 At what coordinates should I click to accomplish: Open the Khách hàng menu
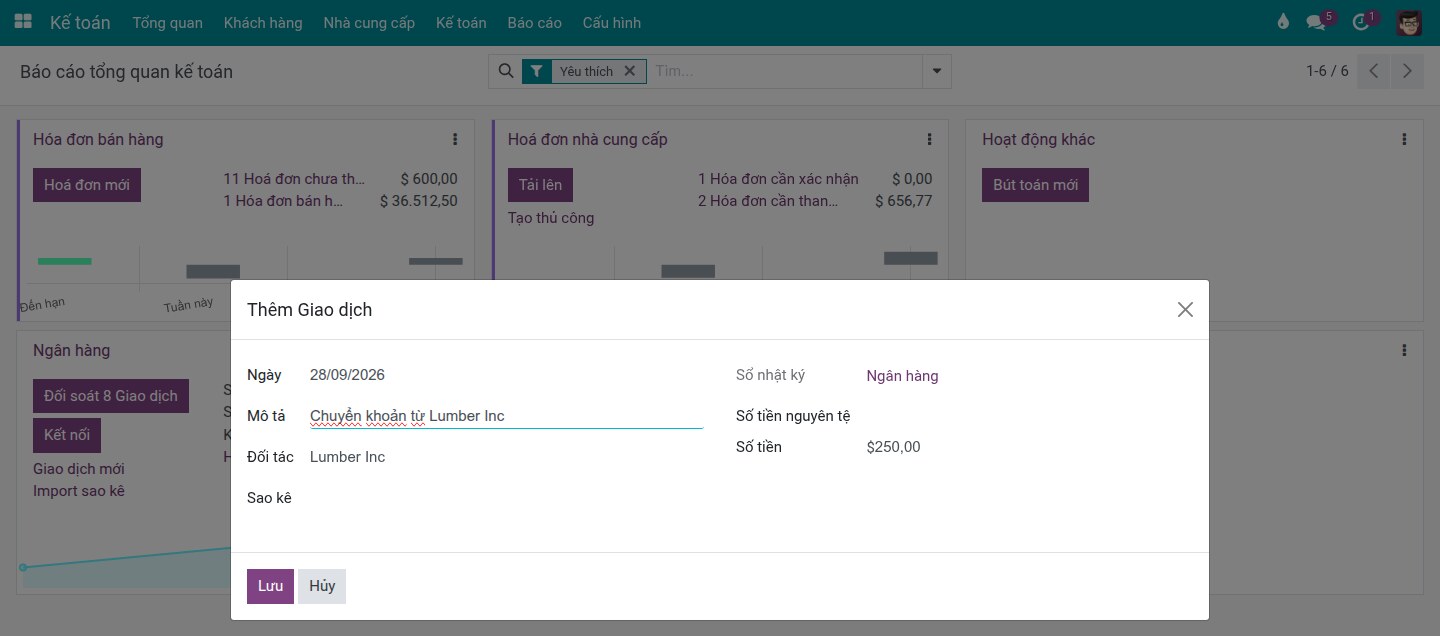tap(263, 22)
